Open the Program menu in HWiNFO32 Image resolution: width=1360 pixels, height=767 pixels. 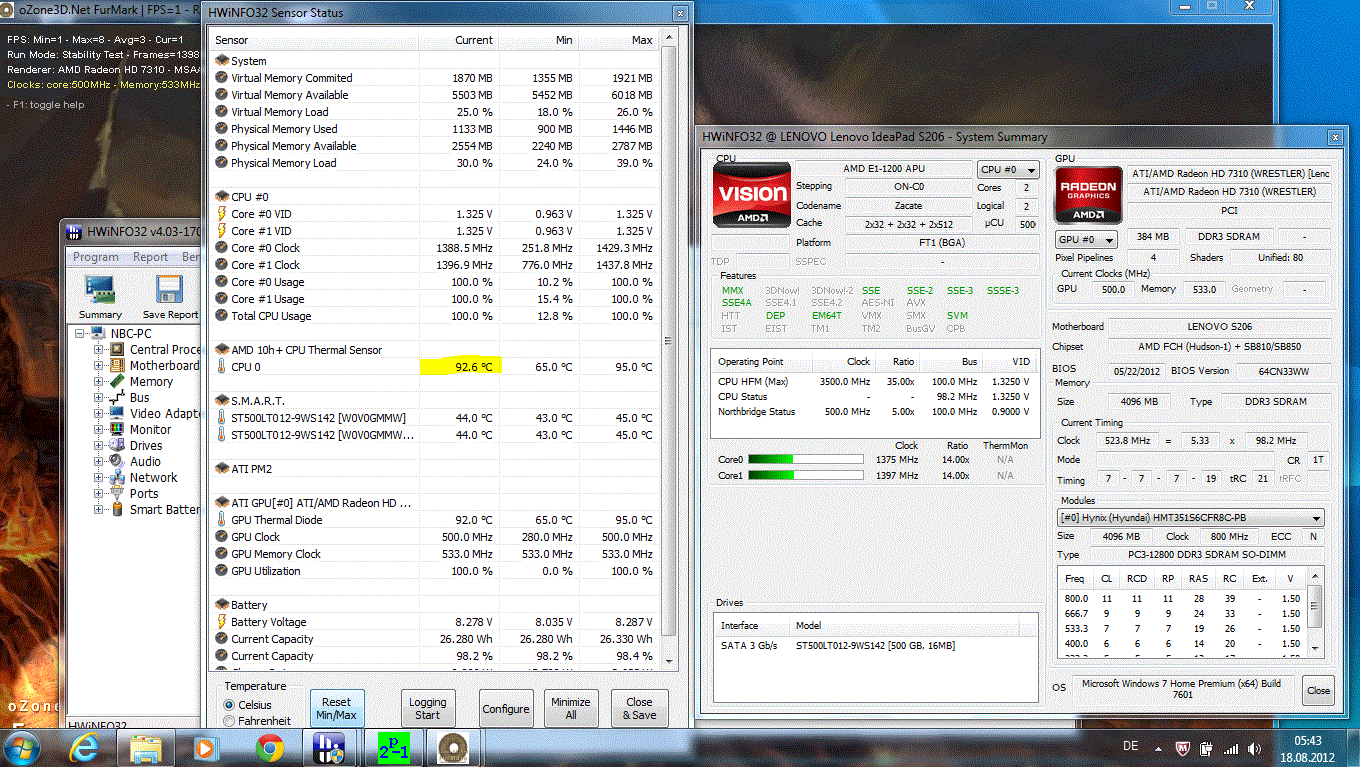[x=96, y=257]
